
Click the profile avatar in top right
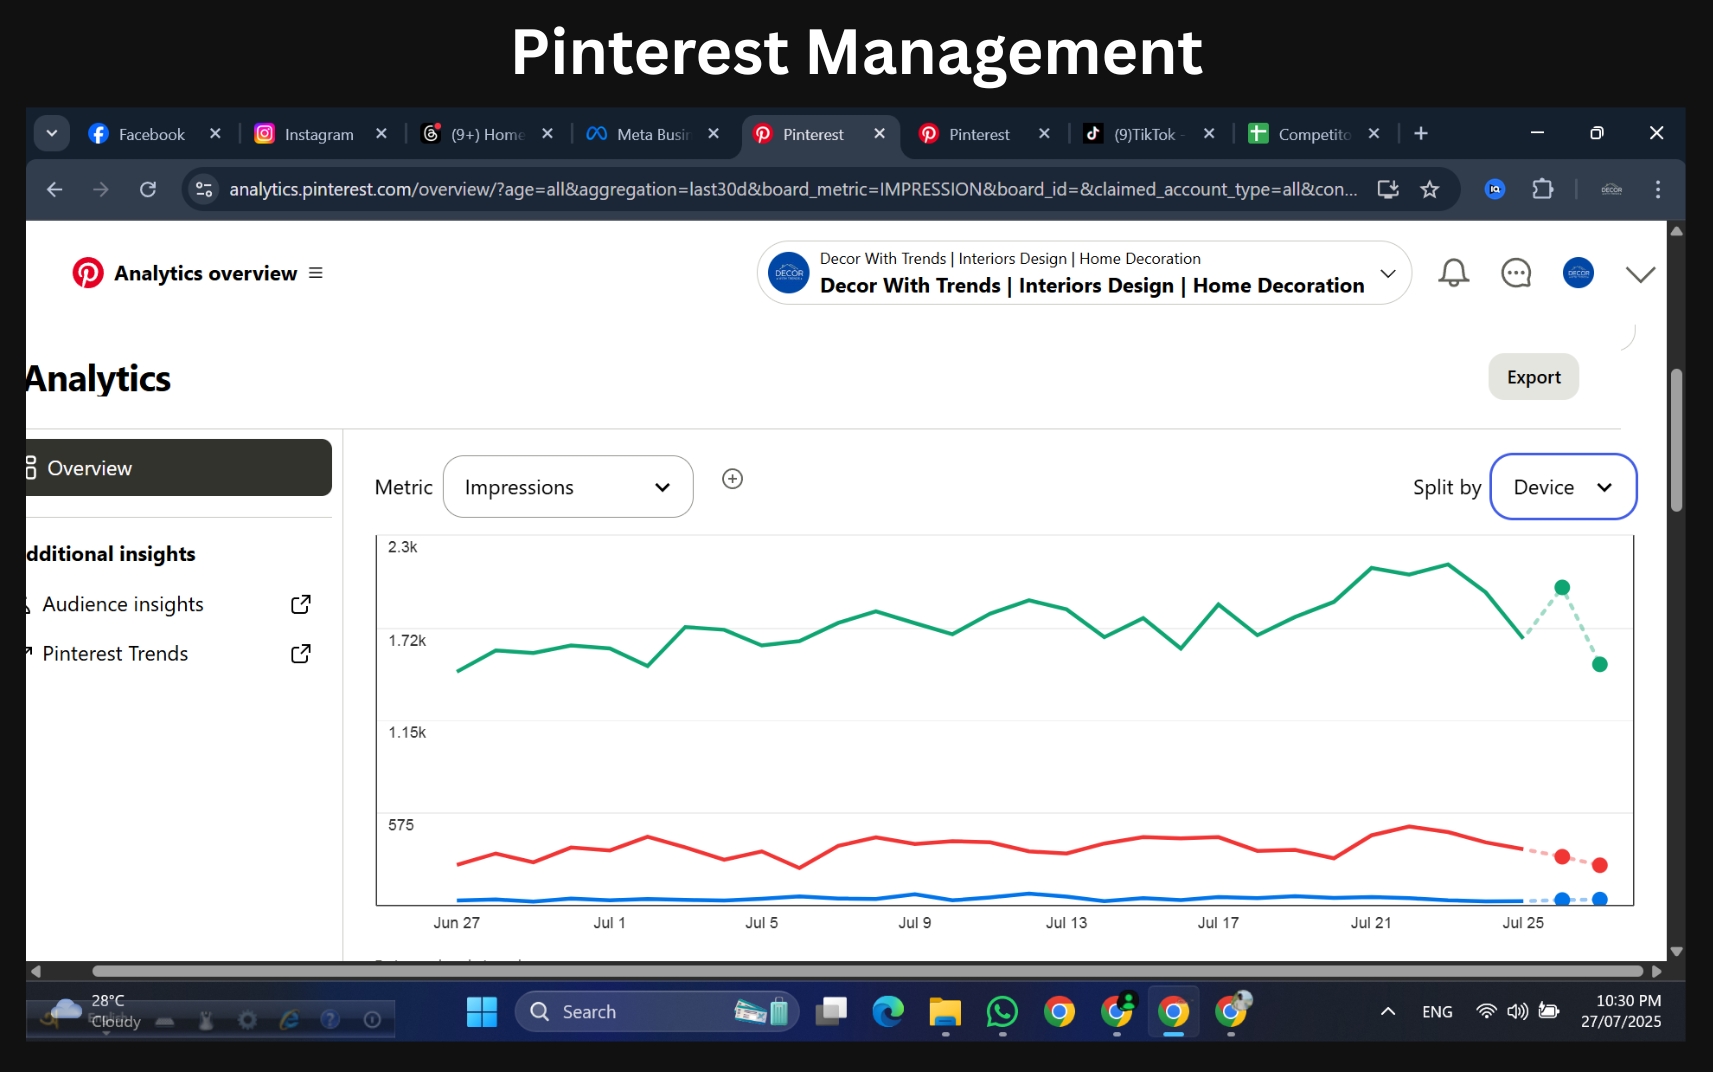(x=1578, y=273)
